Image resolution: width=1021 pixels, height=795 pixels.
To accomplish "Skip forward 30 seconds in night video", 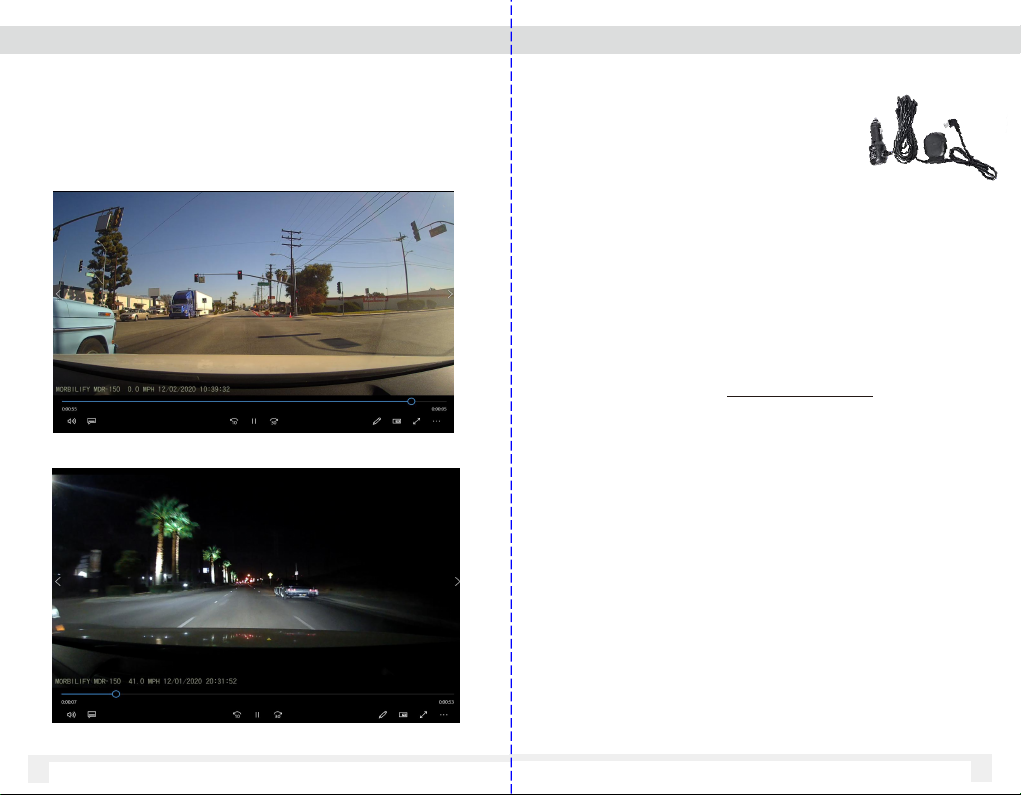I will (x=278, y=714).
